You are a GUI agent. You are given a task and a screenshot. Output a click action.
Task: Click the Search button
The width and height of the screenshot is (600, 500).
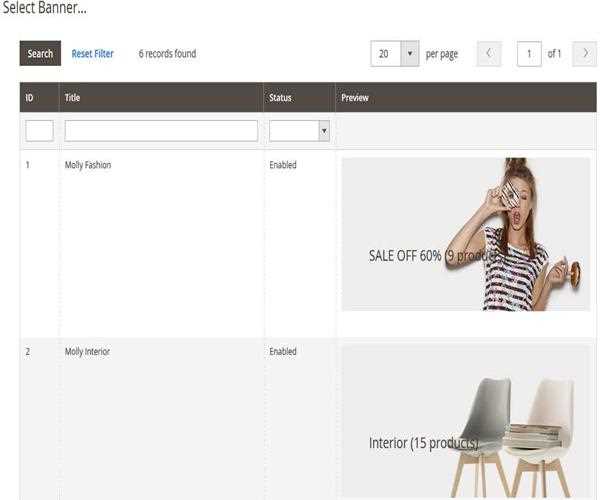40,54
